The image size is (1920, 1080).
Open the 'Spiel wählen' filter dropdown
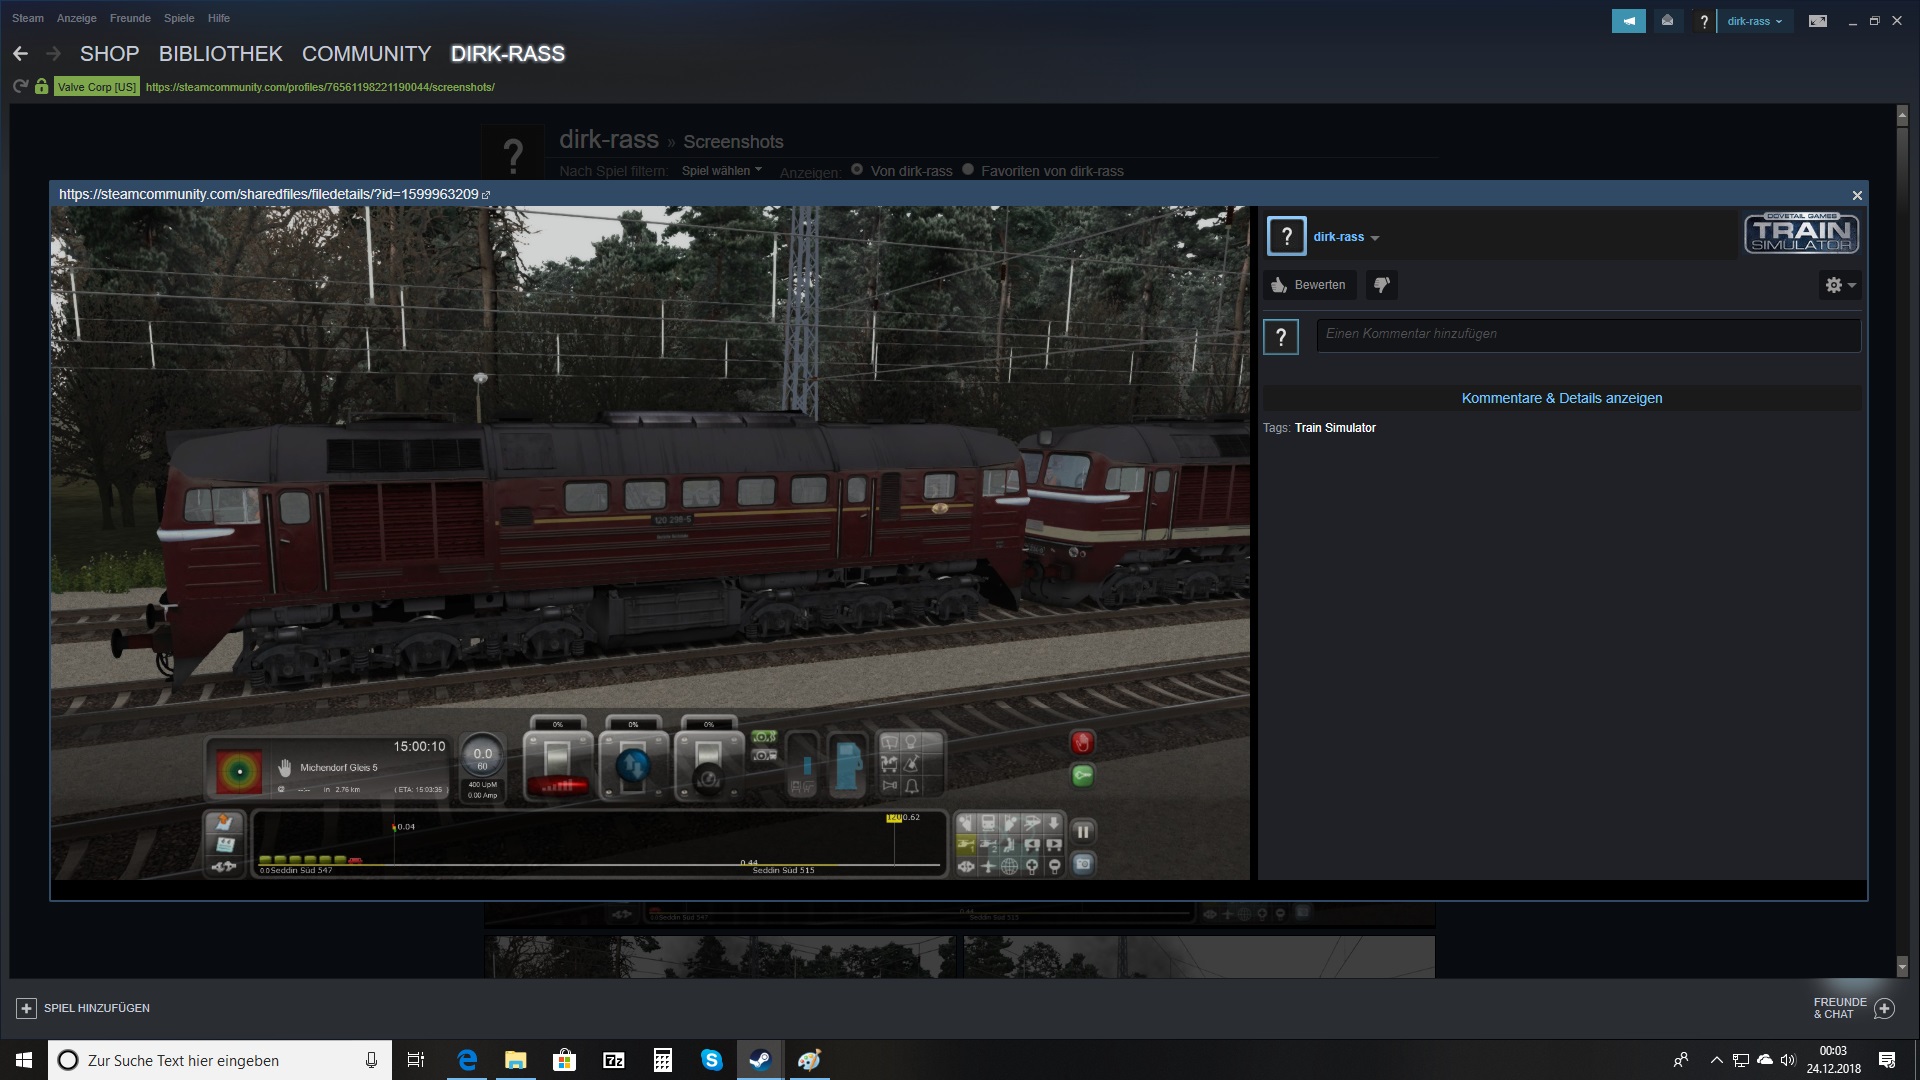coord(721,171)
